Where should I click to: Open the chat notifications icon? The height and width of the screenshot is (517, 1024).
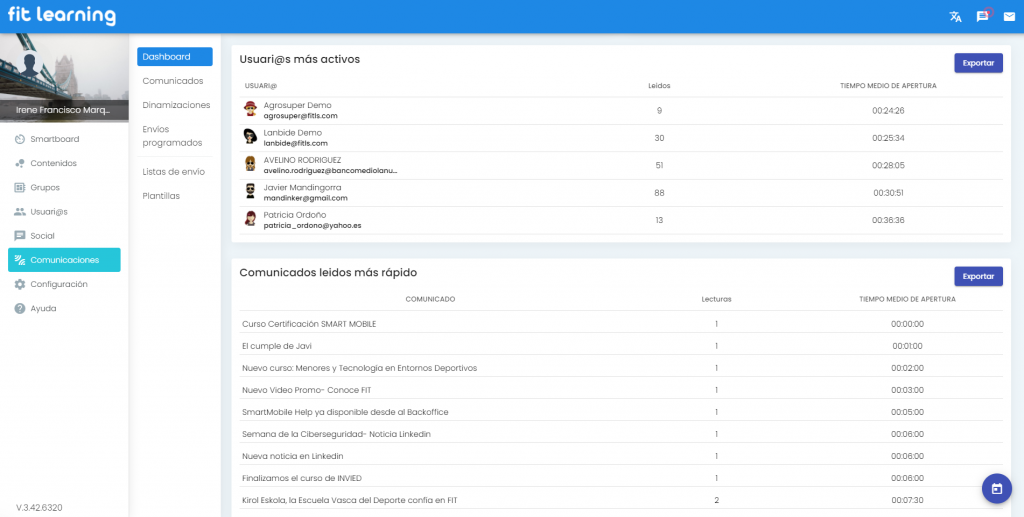coord(982,16)
